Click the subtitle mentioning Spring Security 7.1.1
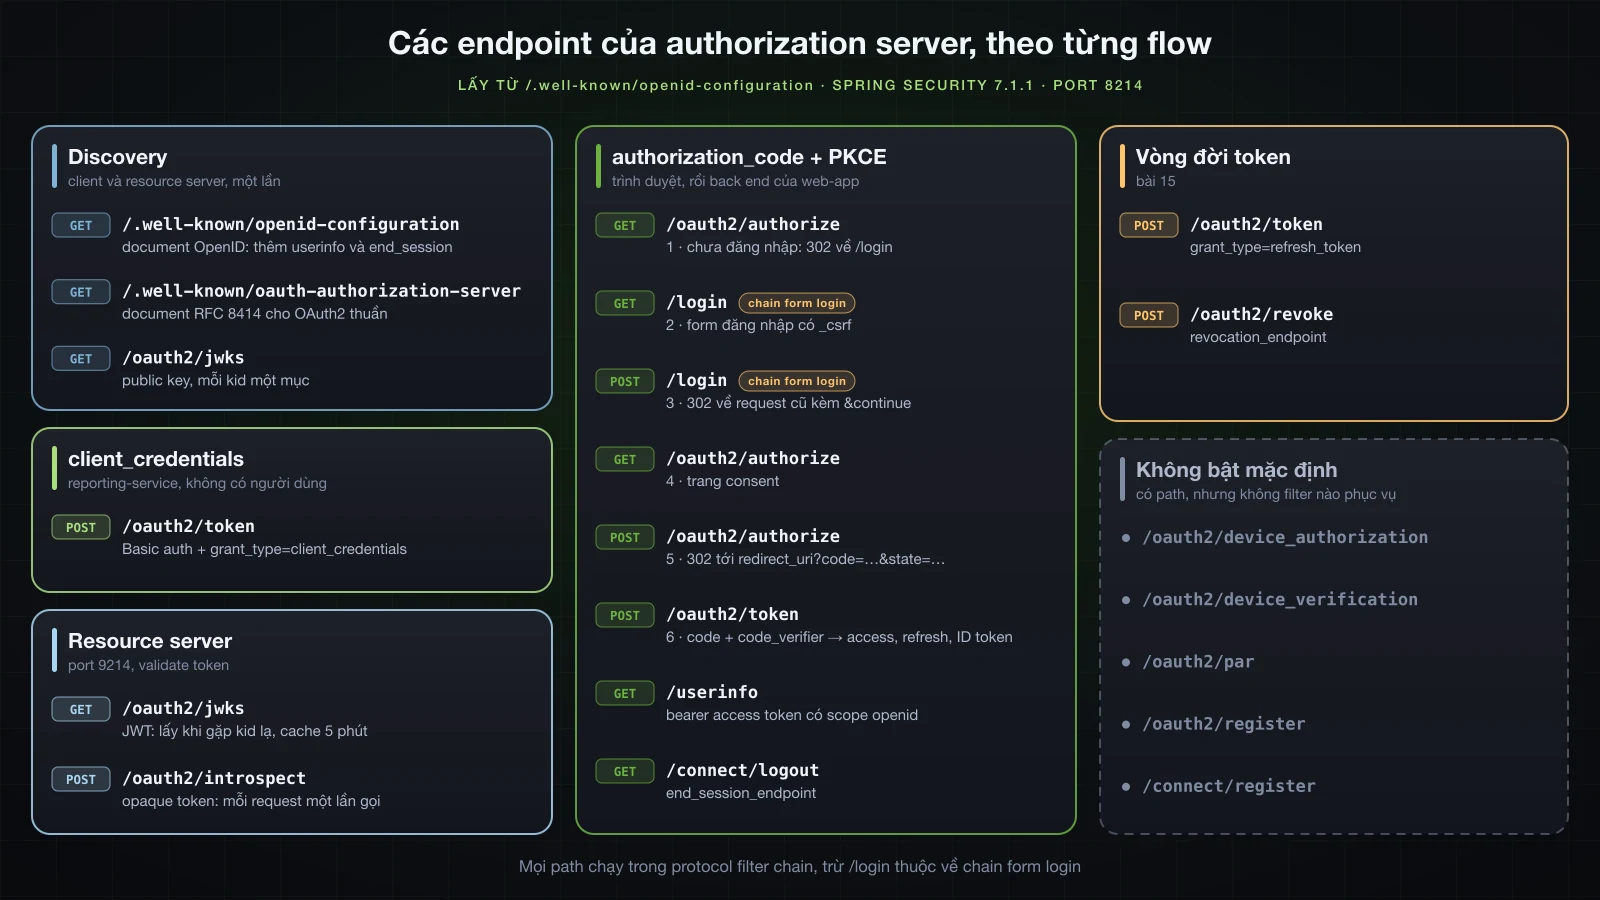The width and height of the screenshot is (1600, 900). coord(800,85)
